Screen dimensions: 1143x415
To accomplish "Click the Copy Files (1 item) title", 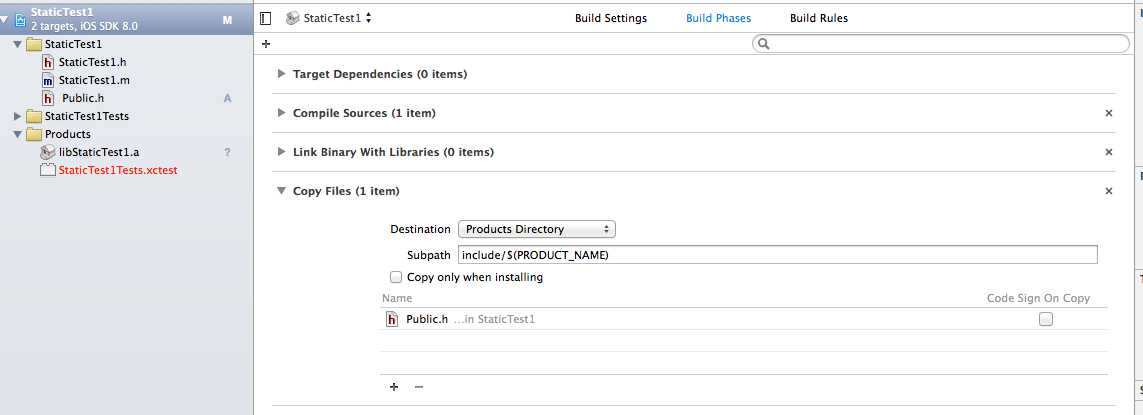I will tap(346, 191).
